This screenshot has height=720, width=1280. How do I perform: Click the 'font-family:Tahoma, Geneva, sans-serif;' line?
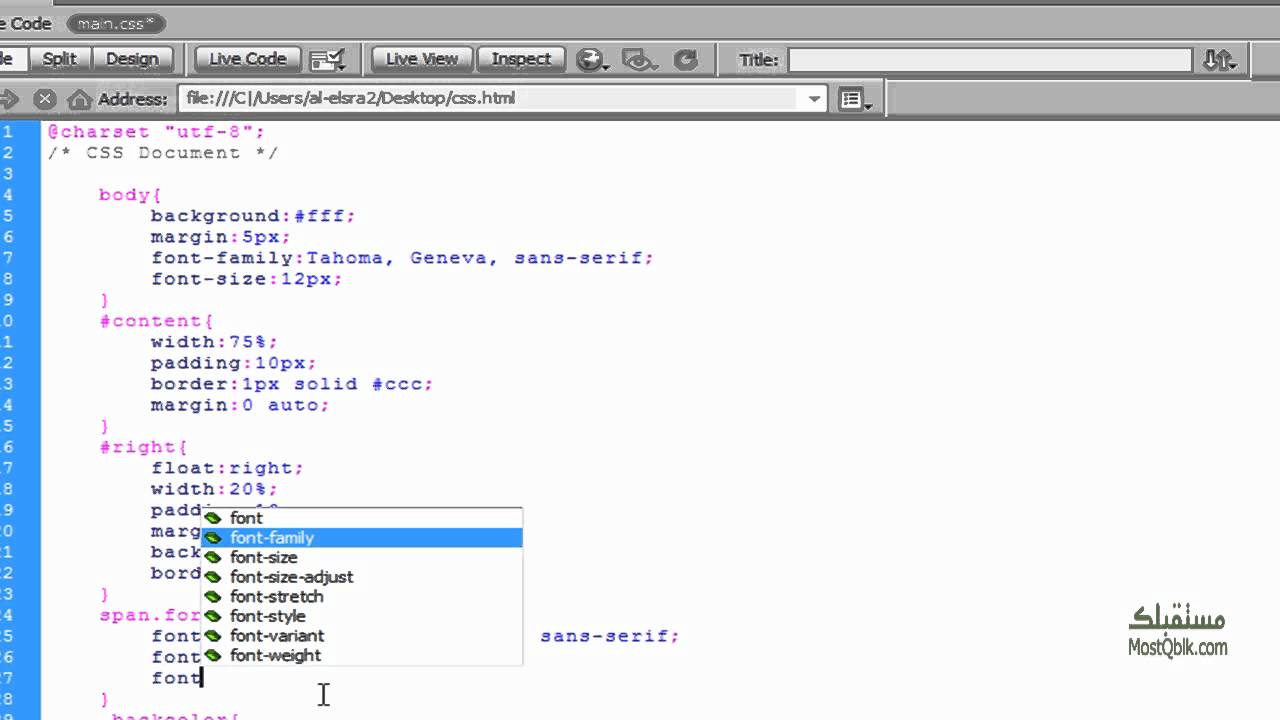[x=402, y=258]
